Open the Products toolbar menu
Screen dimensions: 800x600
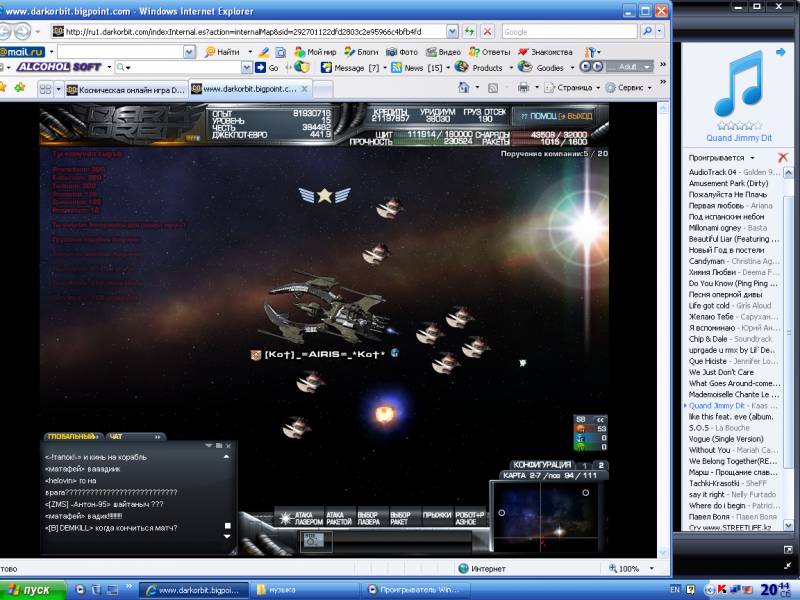coord(479,67)
